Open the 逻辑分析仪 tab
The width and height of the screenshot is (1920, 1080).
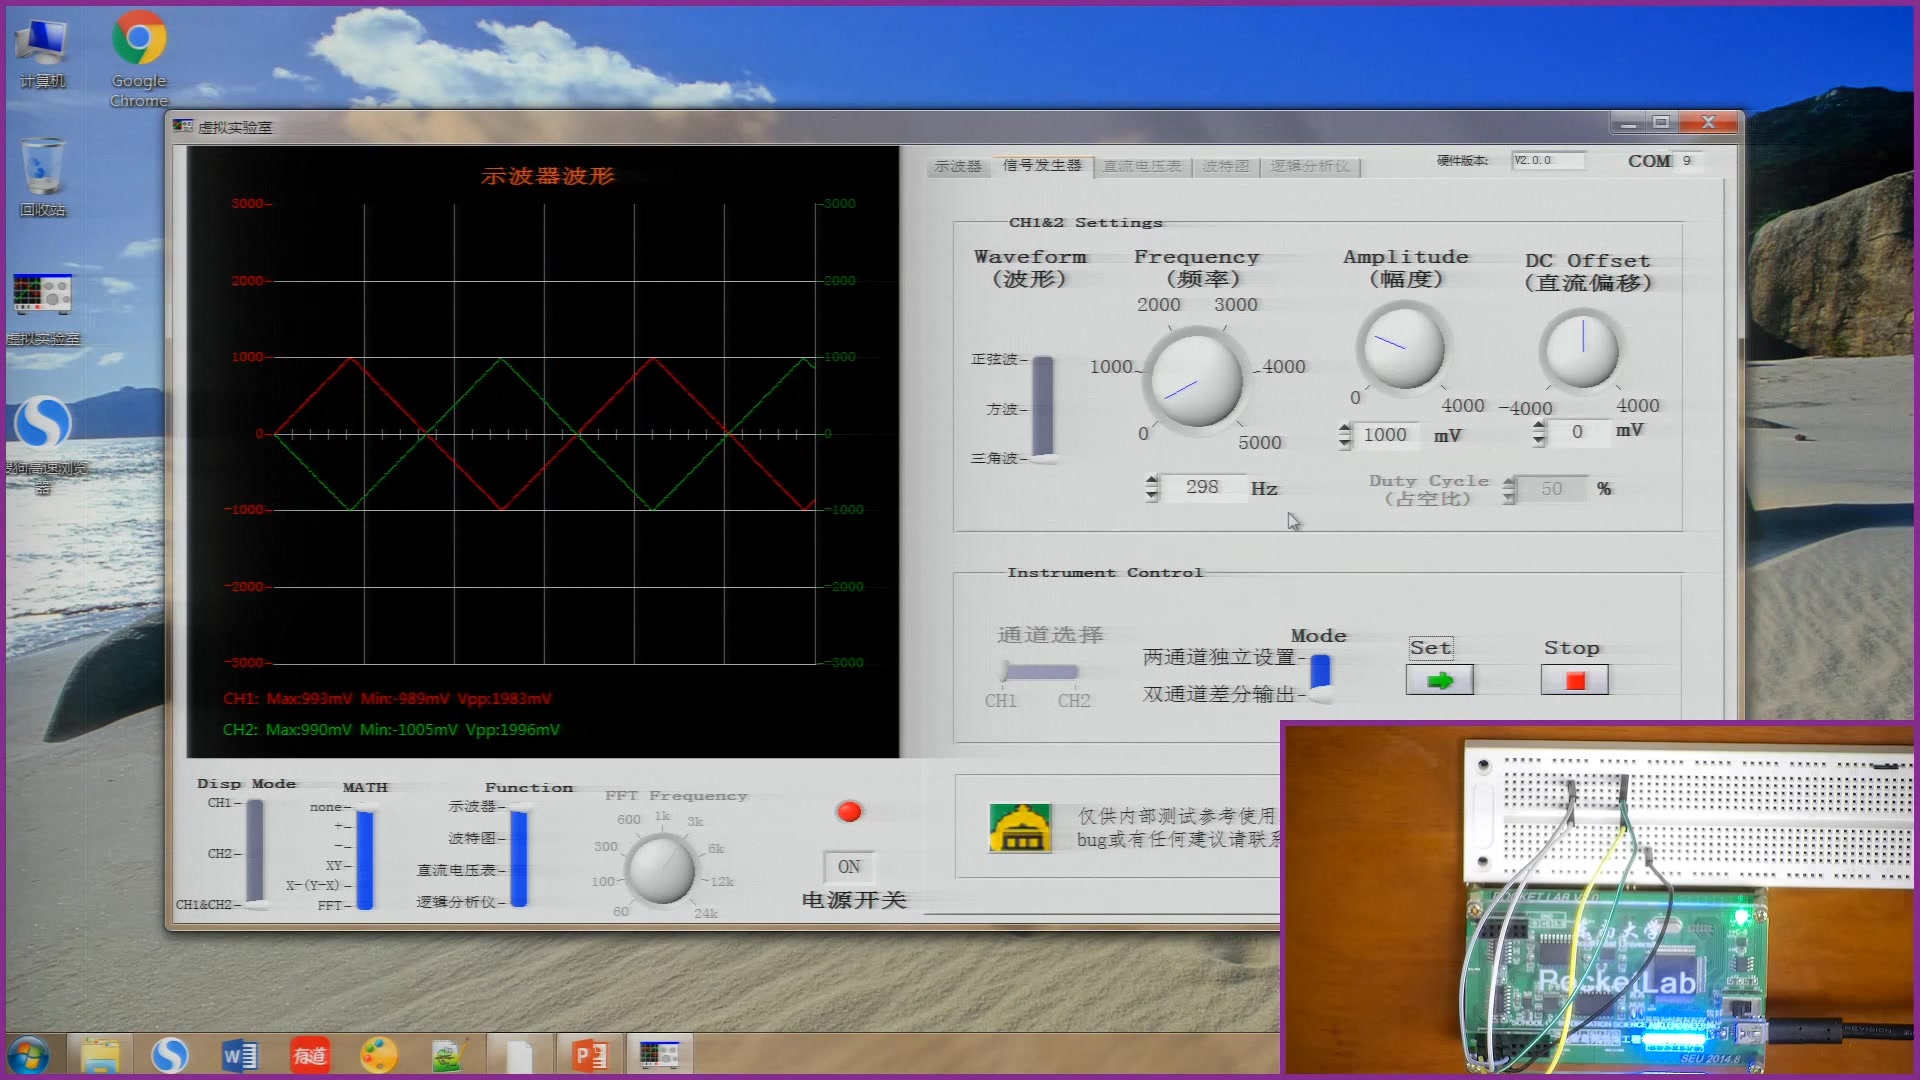coord(1309,166)
